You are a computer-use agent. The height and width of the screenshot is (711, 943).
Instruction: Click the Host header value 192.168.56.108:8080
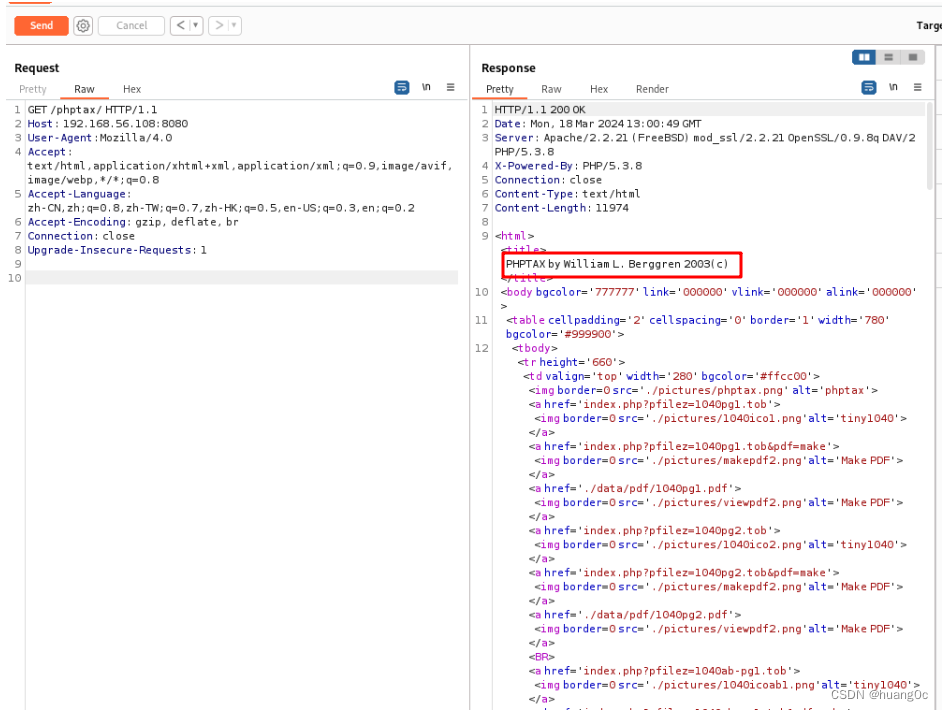(x=125, y=123)
